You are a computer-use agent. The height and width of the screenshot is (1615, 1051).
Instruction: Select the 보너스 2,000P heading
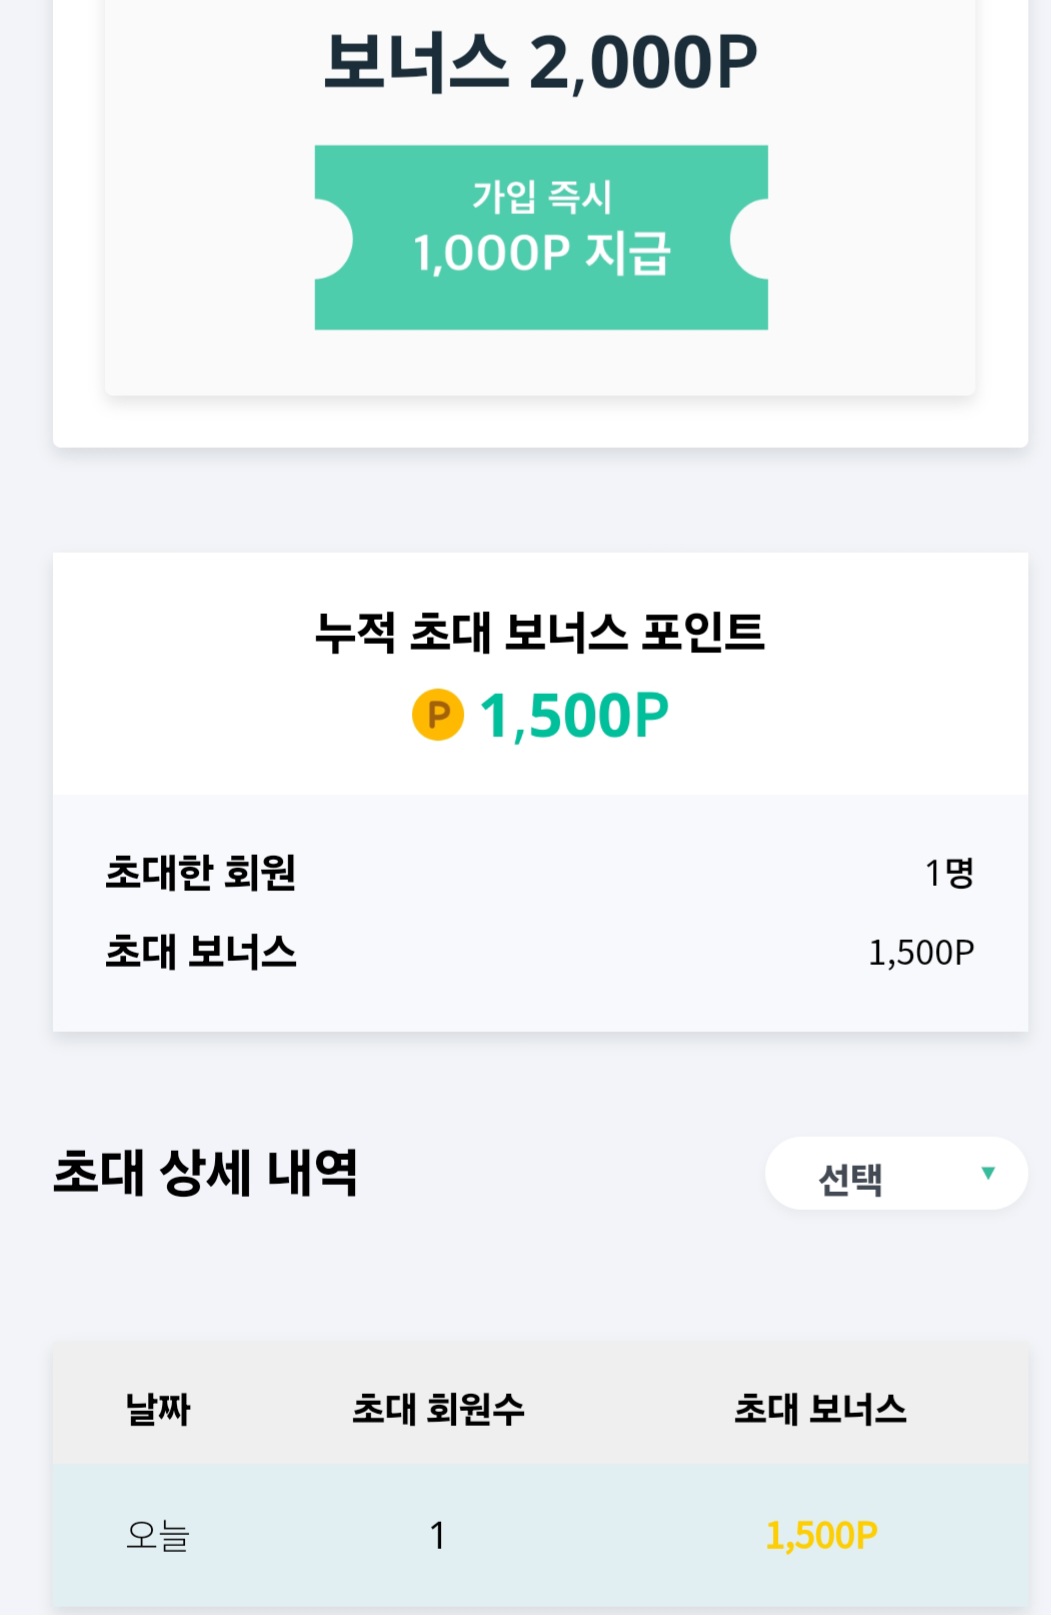click(541, 63)
